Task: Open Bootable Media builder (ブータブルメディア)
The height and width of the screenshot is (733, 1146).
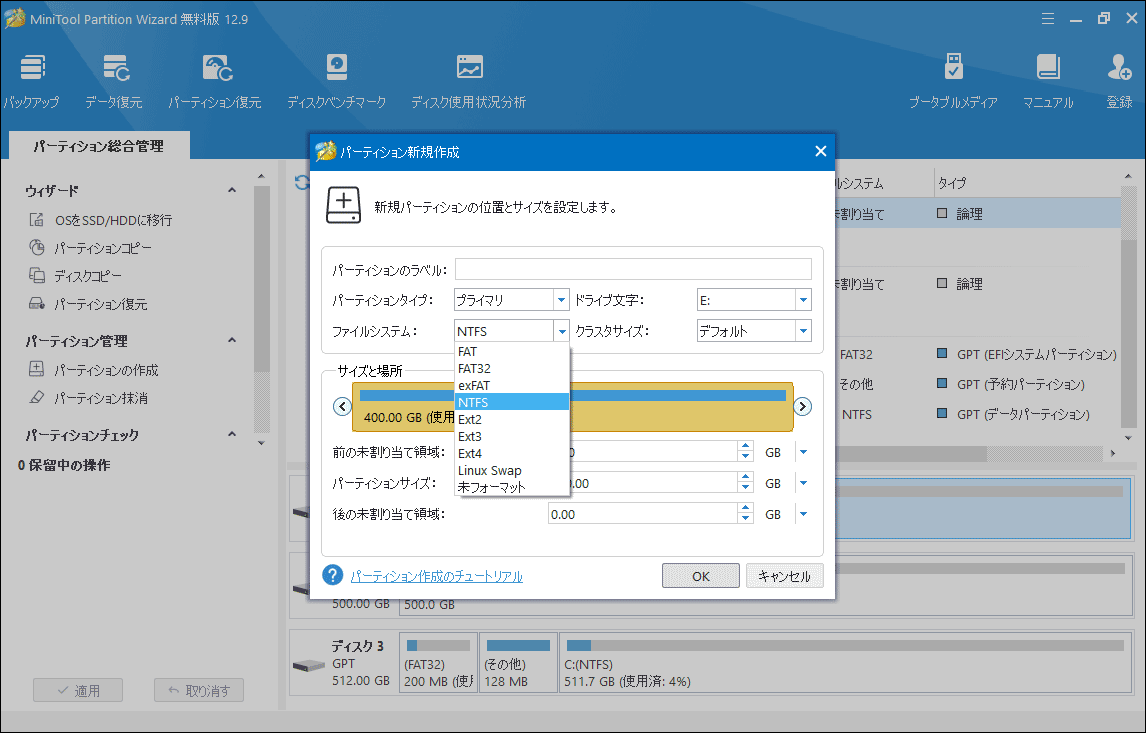Action: [x=953, y=81]
